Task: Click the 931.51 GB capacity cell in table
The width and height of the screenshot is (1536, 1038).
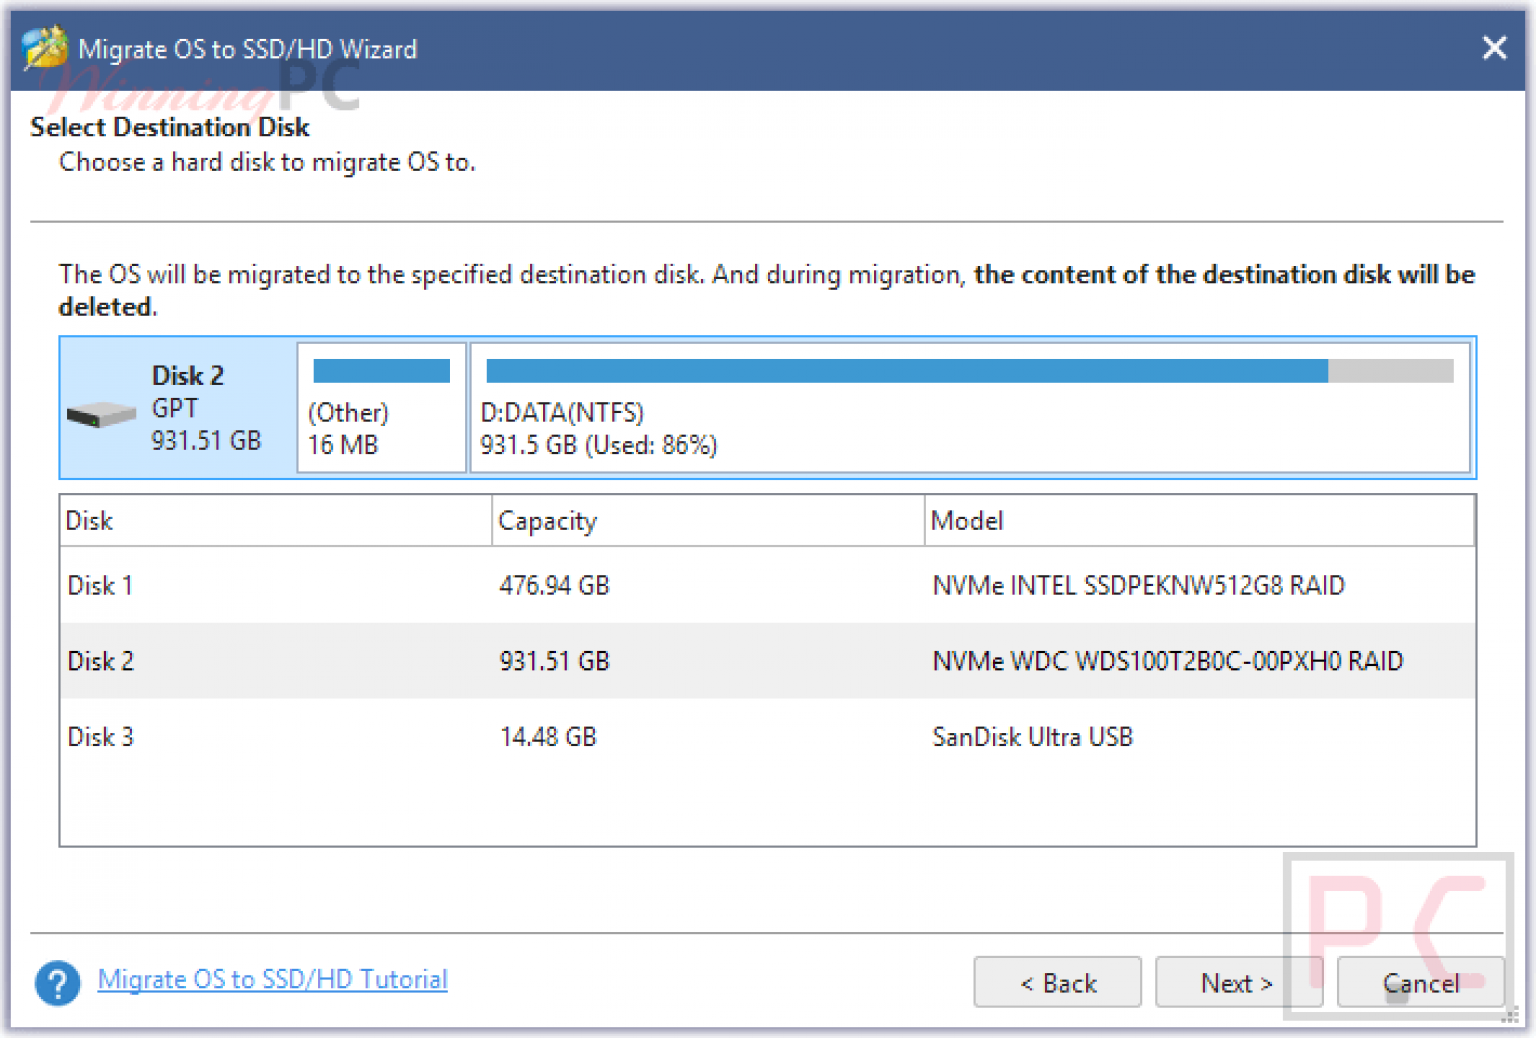Action: pyautogui.click(x=554, y=661)
